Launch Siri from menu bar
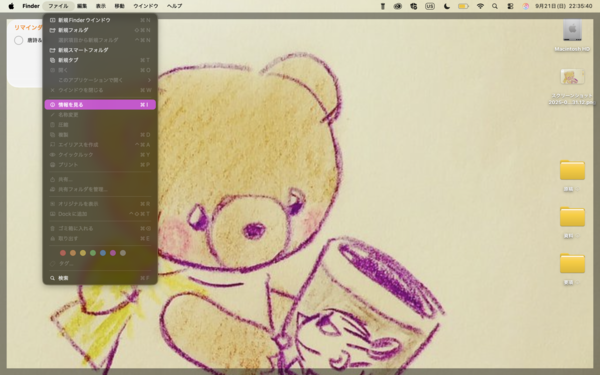This screenshot has height=375, width=600. [526, 6]
